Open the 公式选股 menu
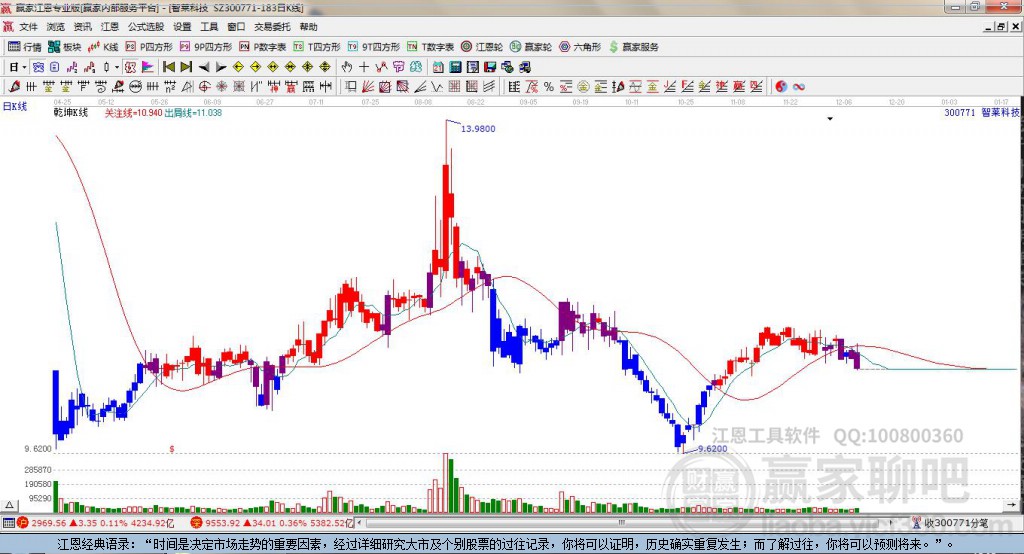This screenshot has height=554, width=1024. point(146,27)
